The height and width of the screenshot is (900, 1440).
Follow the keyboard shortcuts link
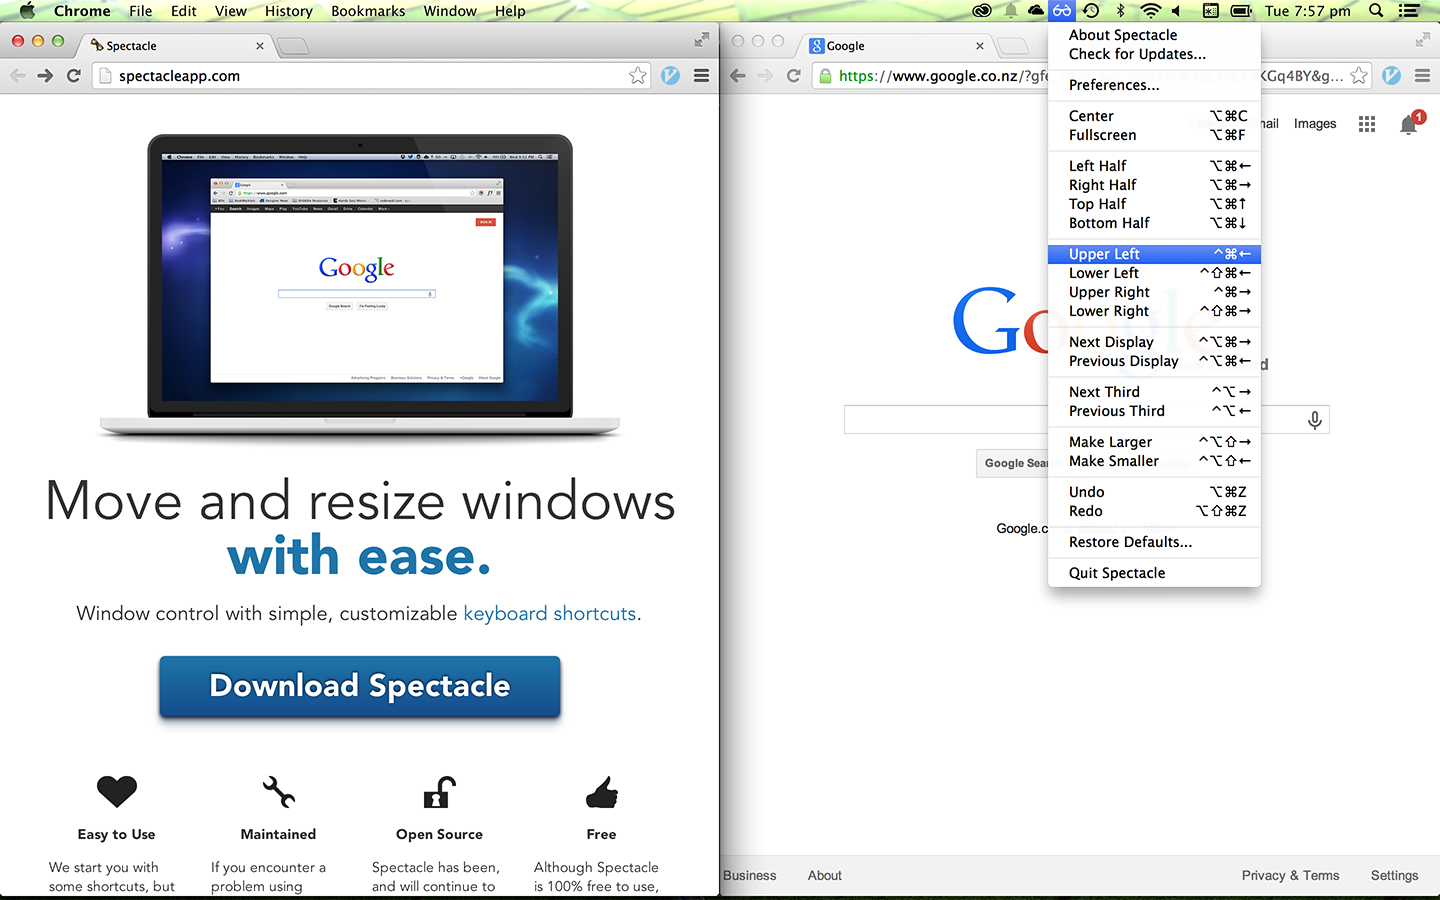pyautogui.click(x=550, y=613)
